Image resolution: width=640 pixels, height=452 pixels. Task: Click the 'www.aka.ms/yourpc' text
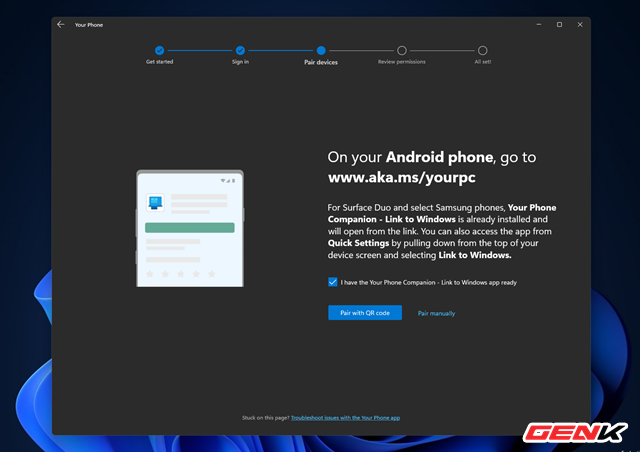pos(402,178)
